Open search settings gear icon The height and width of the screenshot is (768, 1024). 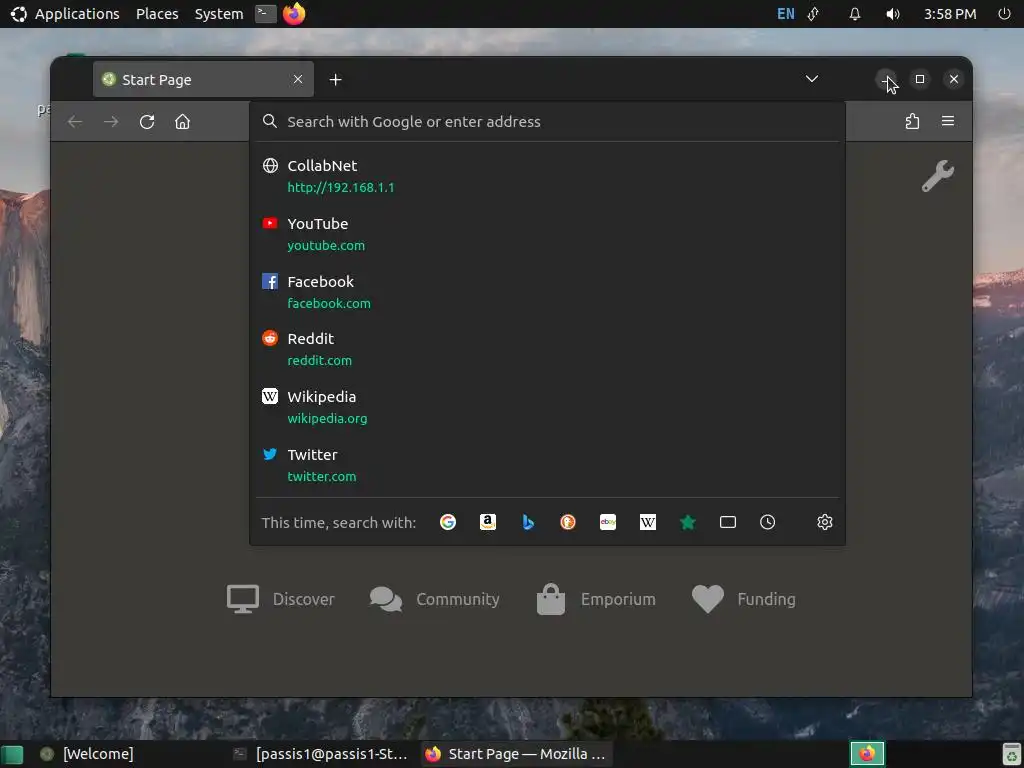(x=825, y=522)
